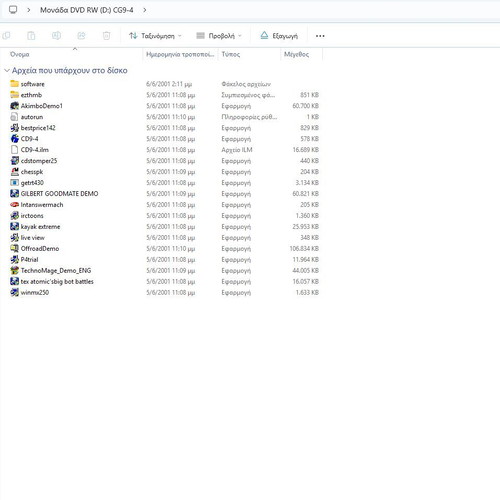Select the software folder icon
500x500 pixels.
[x=14, y=84]
